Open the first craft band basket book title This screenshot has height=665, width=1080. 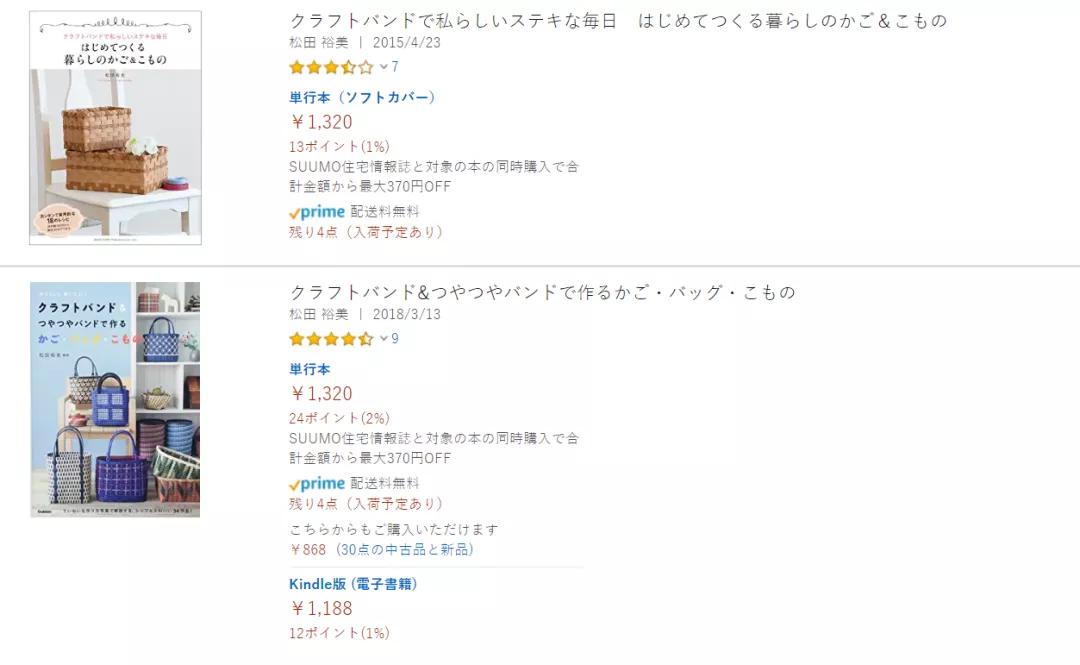coord(617,20)
